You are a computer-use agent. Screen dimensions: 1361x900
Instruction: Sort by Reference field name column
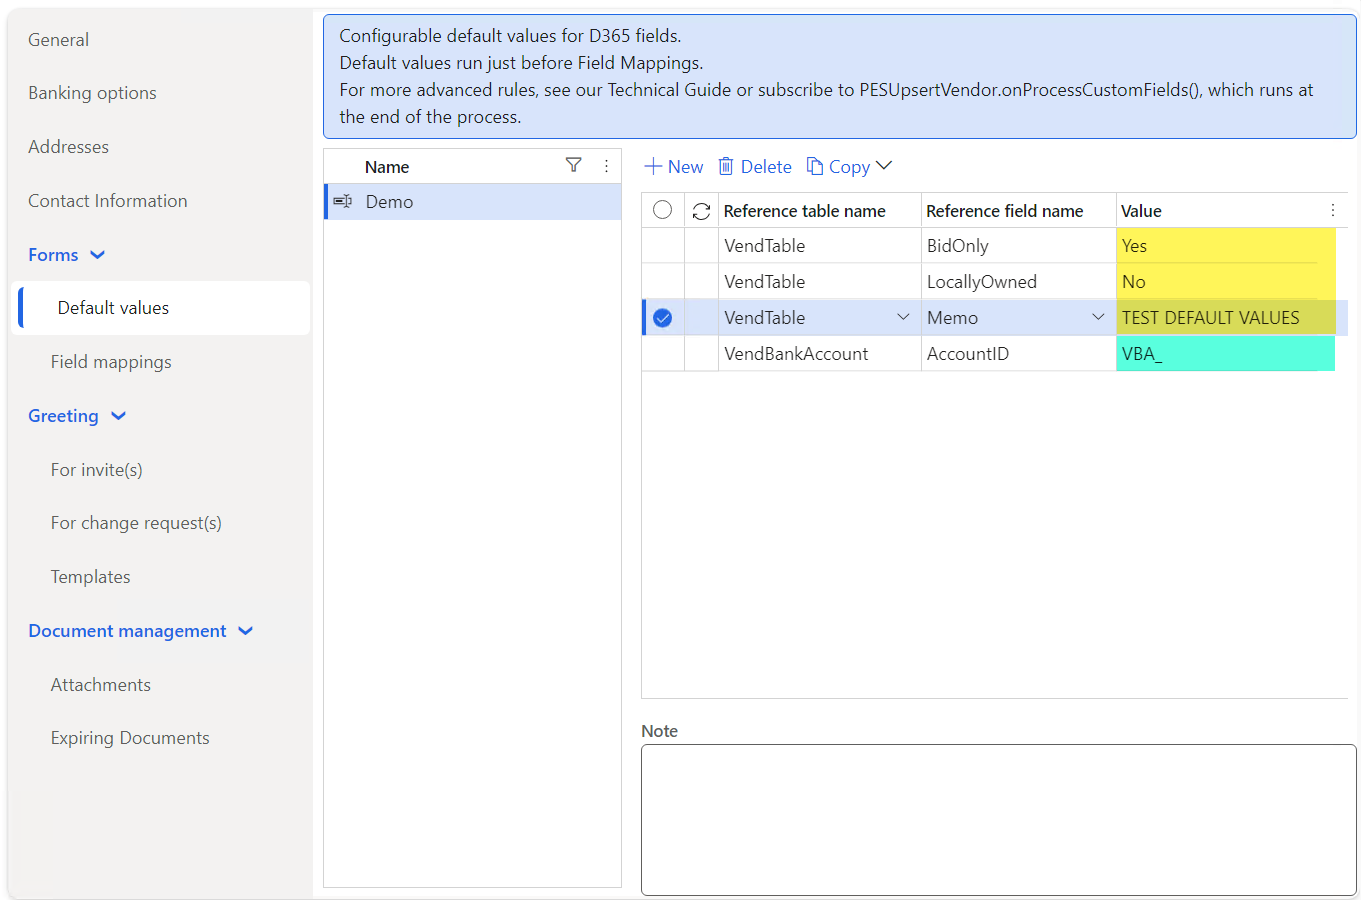click(x=1004, y=211)
